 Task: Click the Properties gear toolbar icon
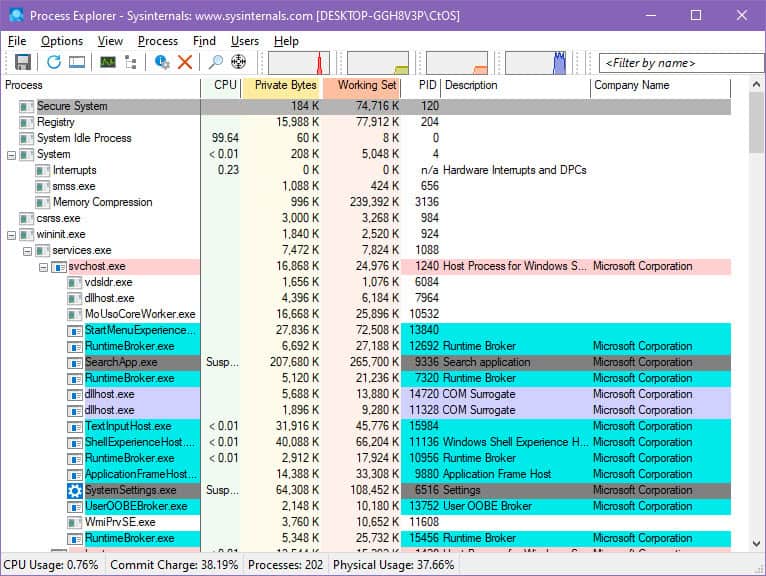pyautogui.click(x=162, y=62)
